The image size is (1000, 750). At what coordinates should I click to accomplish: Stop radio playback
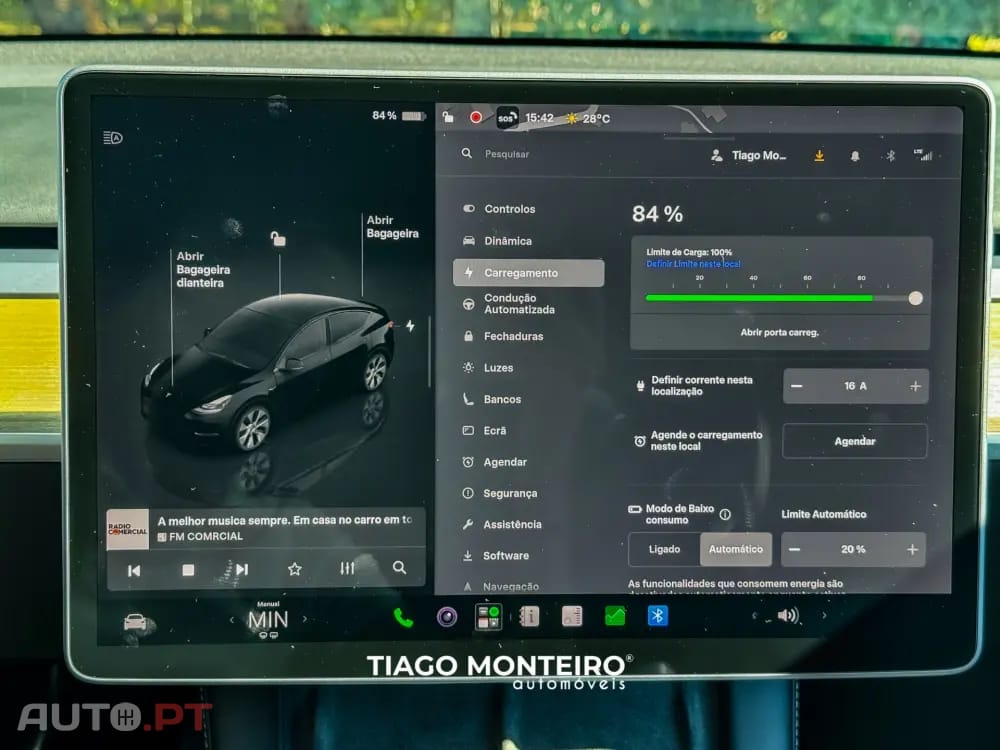[188, 570]
